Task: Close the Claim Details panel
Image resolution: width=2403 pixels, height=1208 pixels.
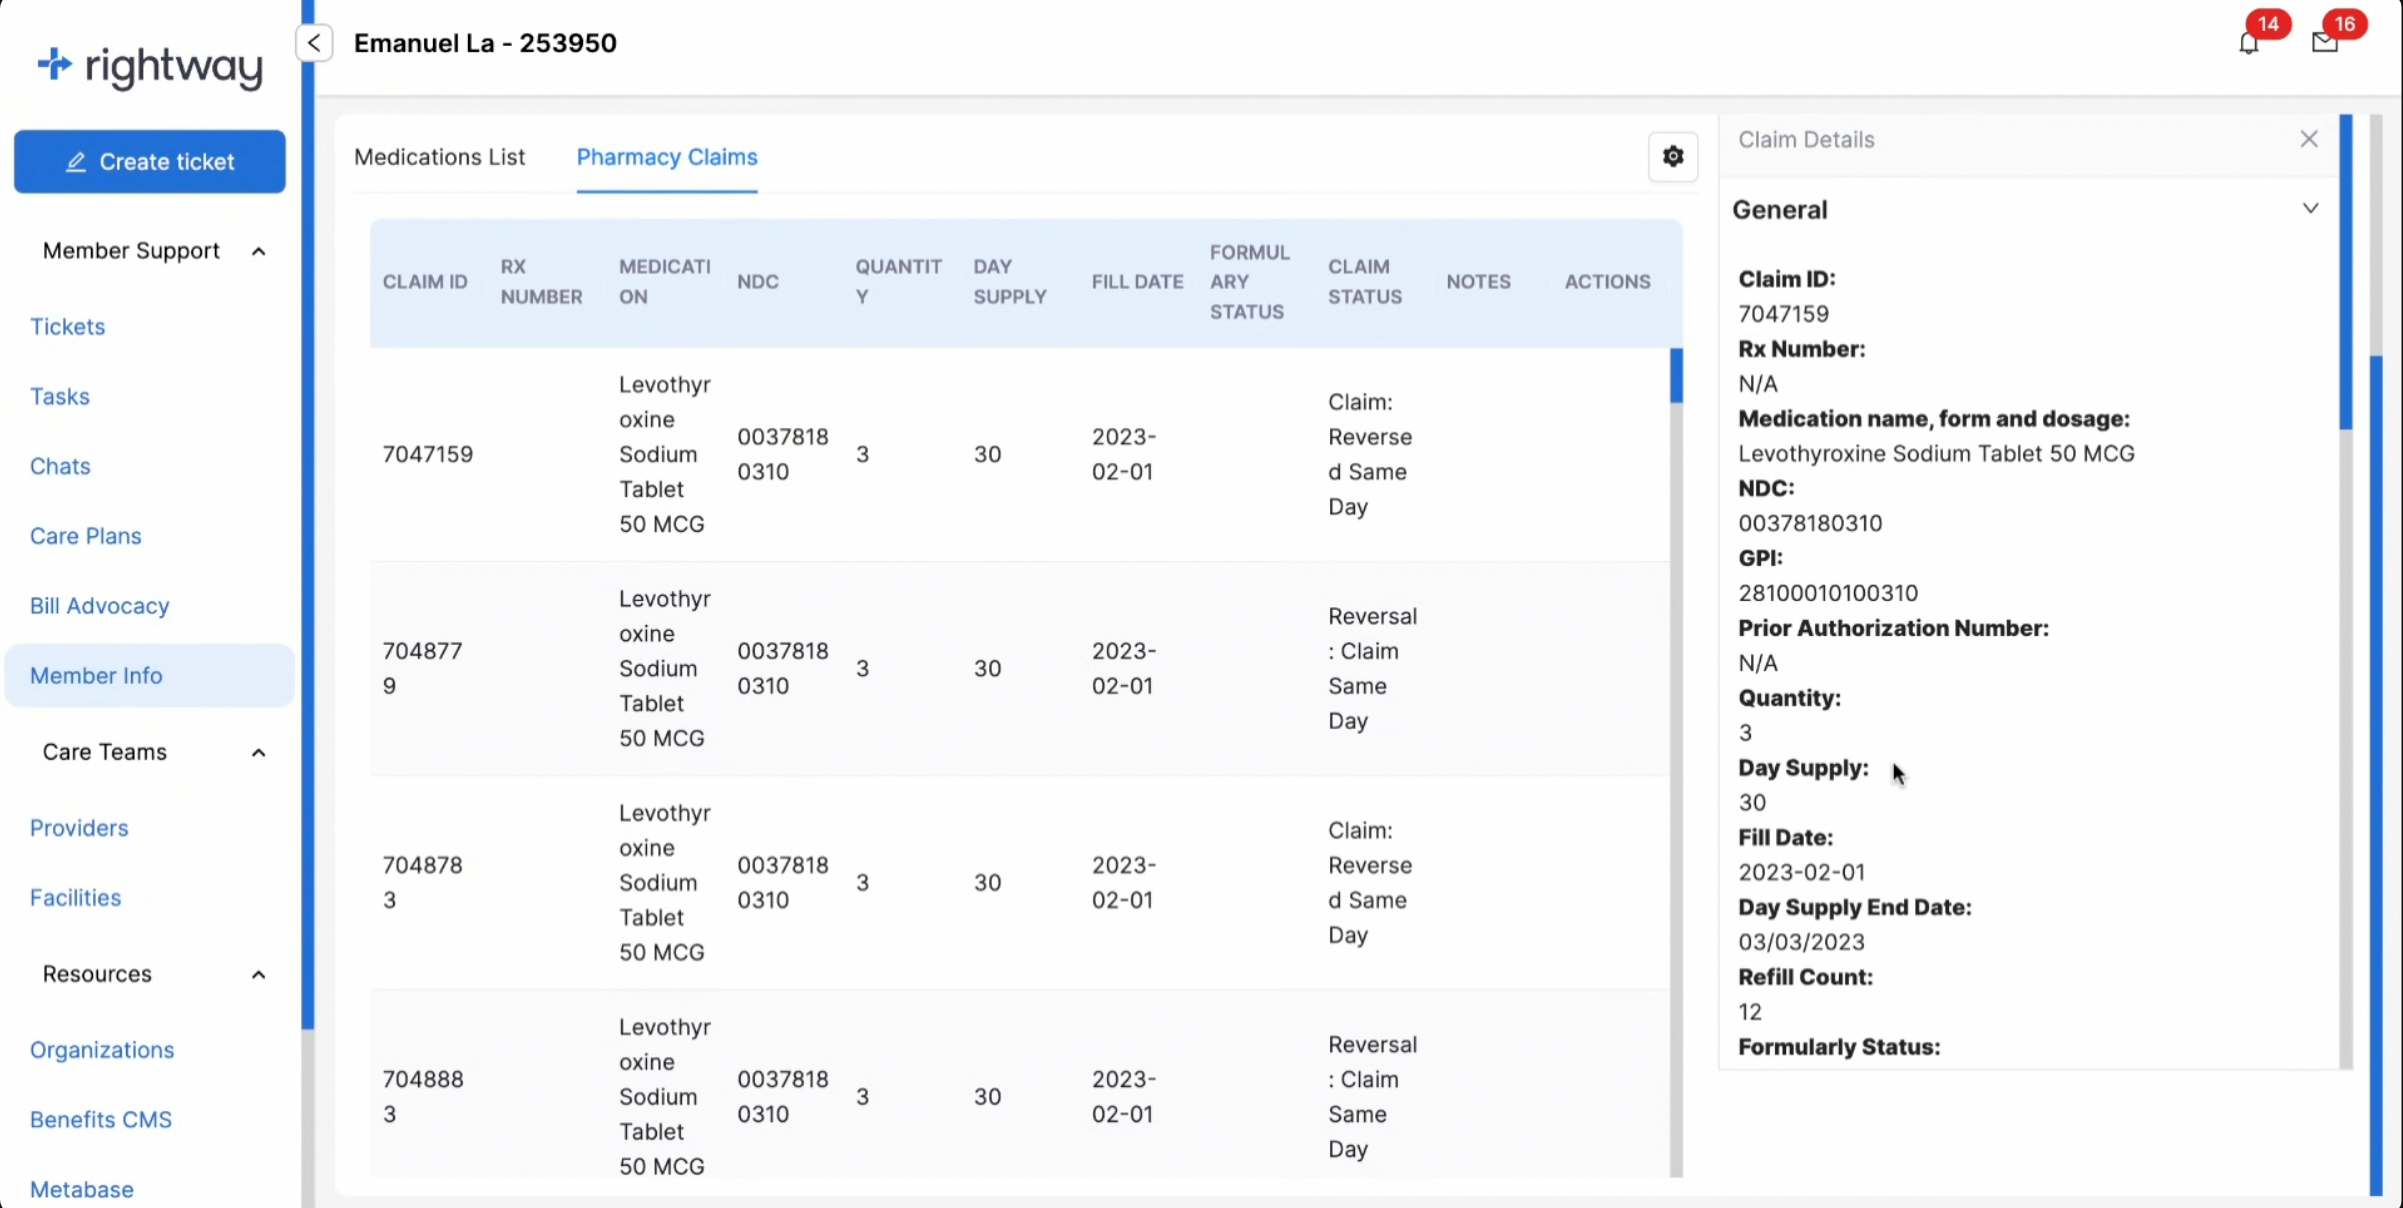Action: (x=2309, y=139)
